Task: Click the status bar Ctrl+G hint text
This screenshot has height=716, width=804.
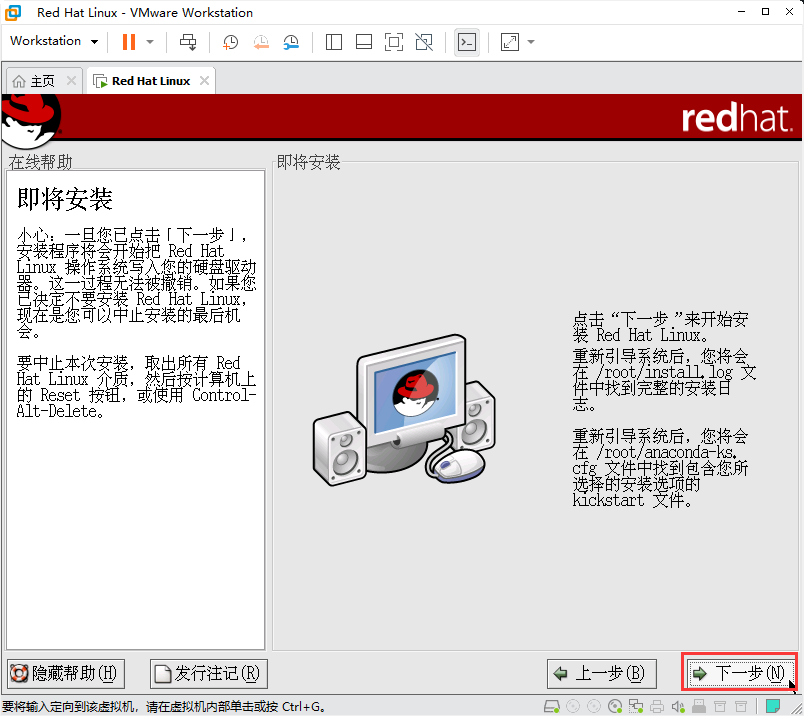Action: click(x=164, y=707)
